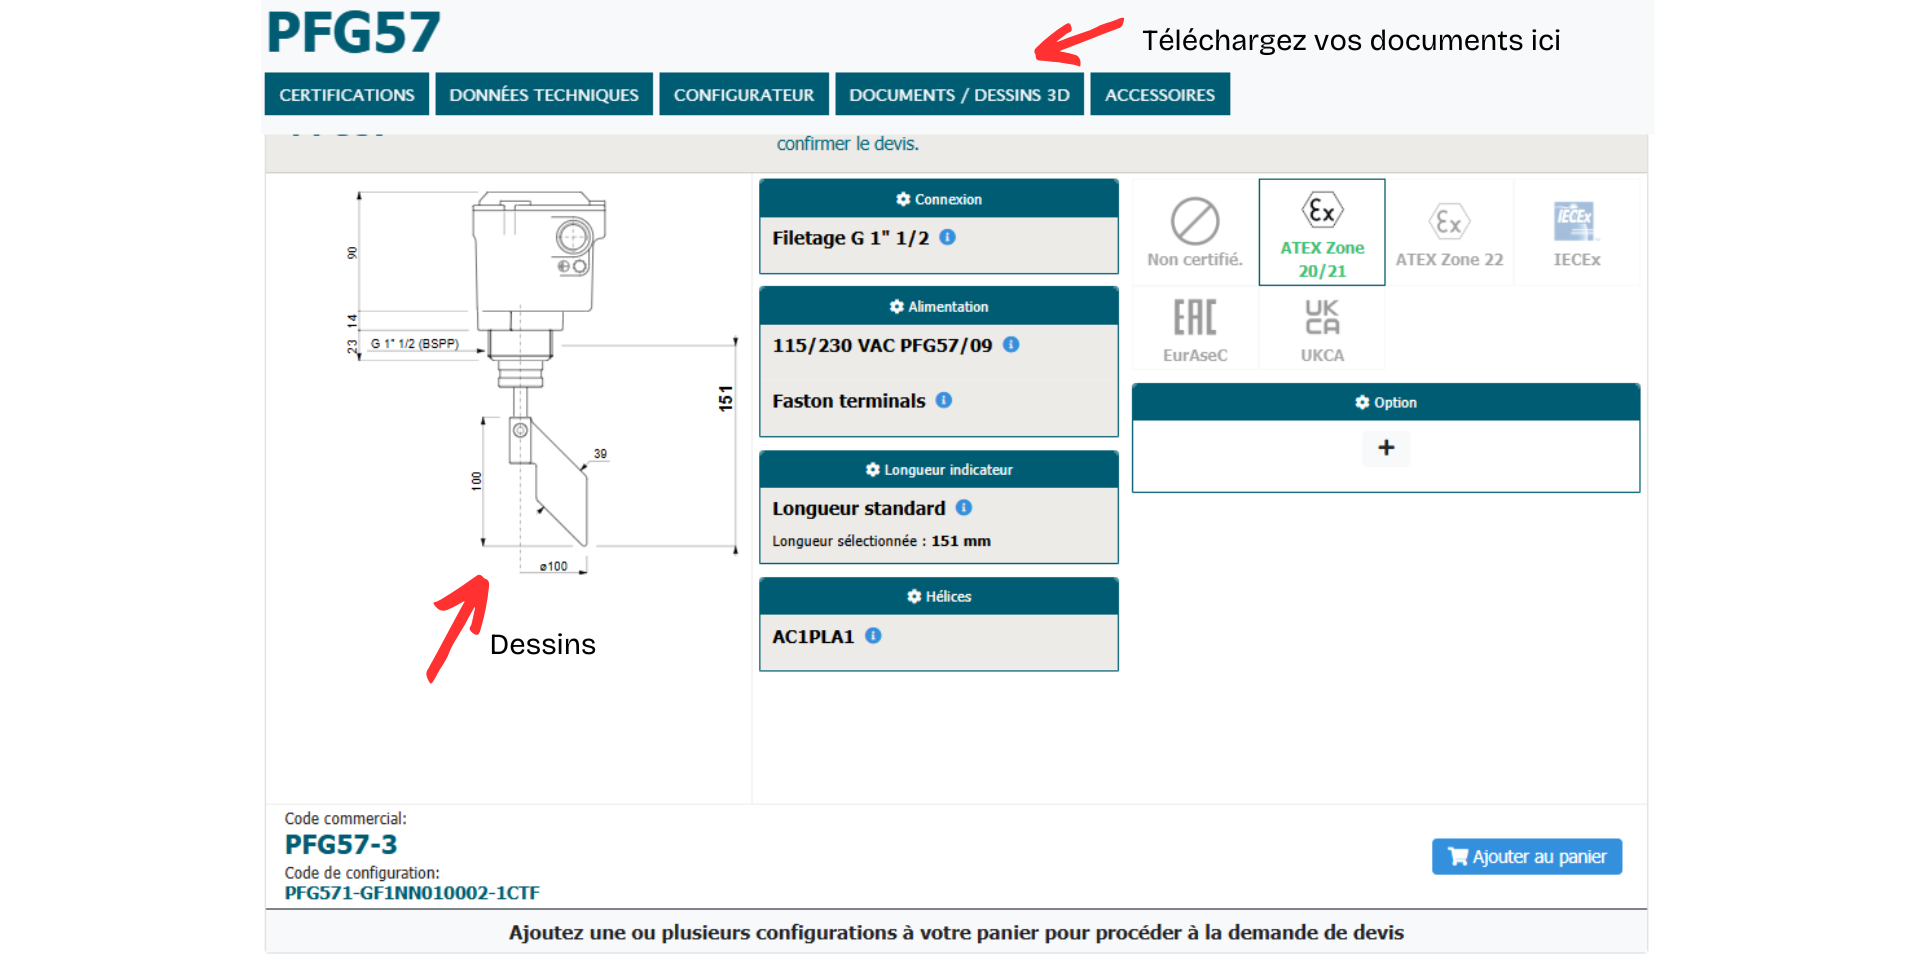Viewport: 1916px width, 973px height.
Task: Add an option with the plus button
Action: point(1386,448)
